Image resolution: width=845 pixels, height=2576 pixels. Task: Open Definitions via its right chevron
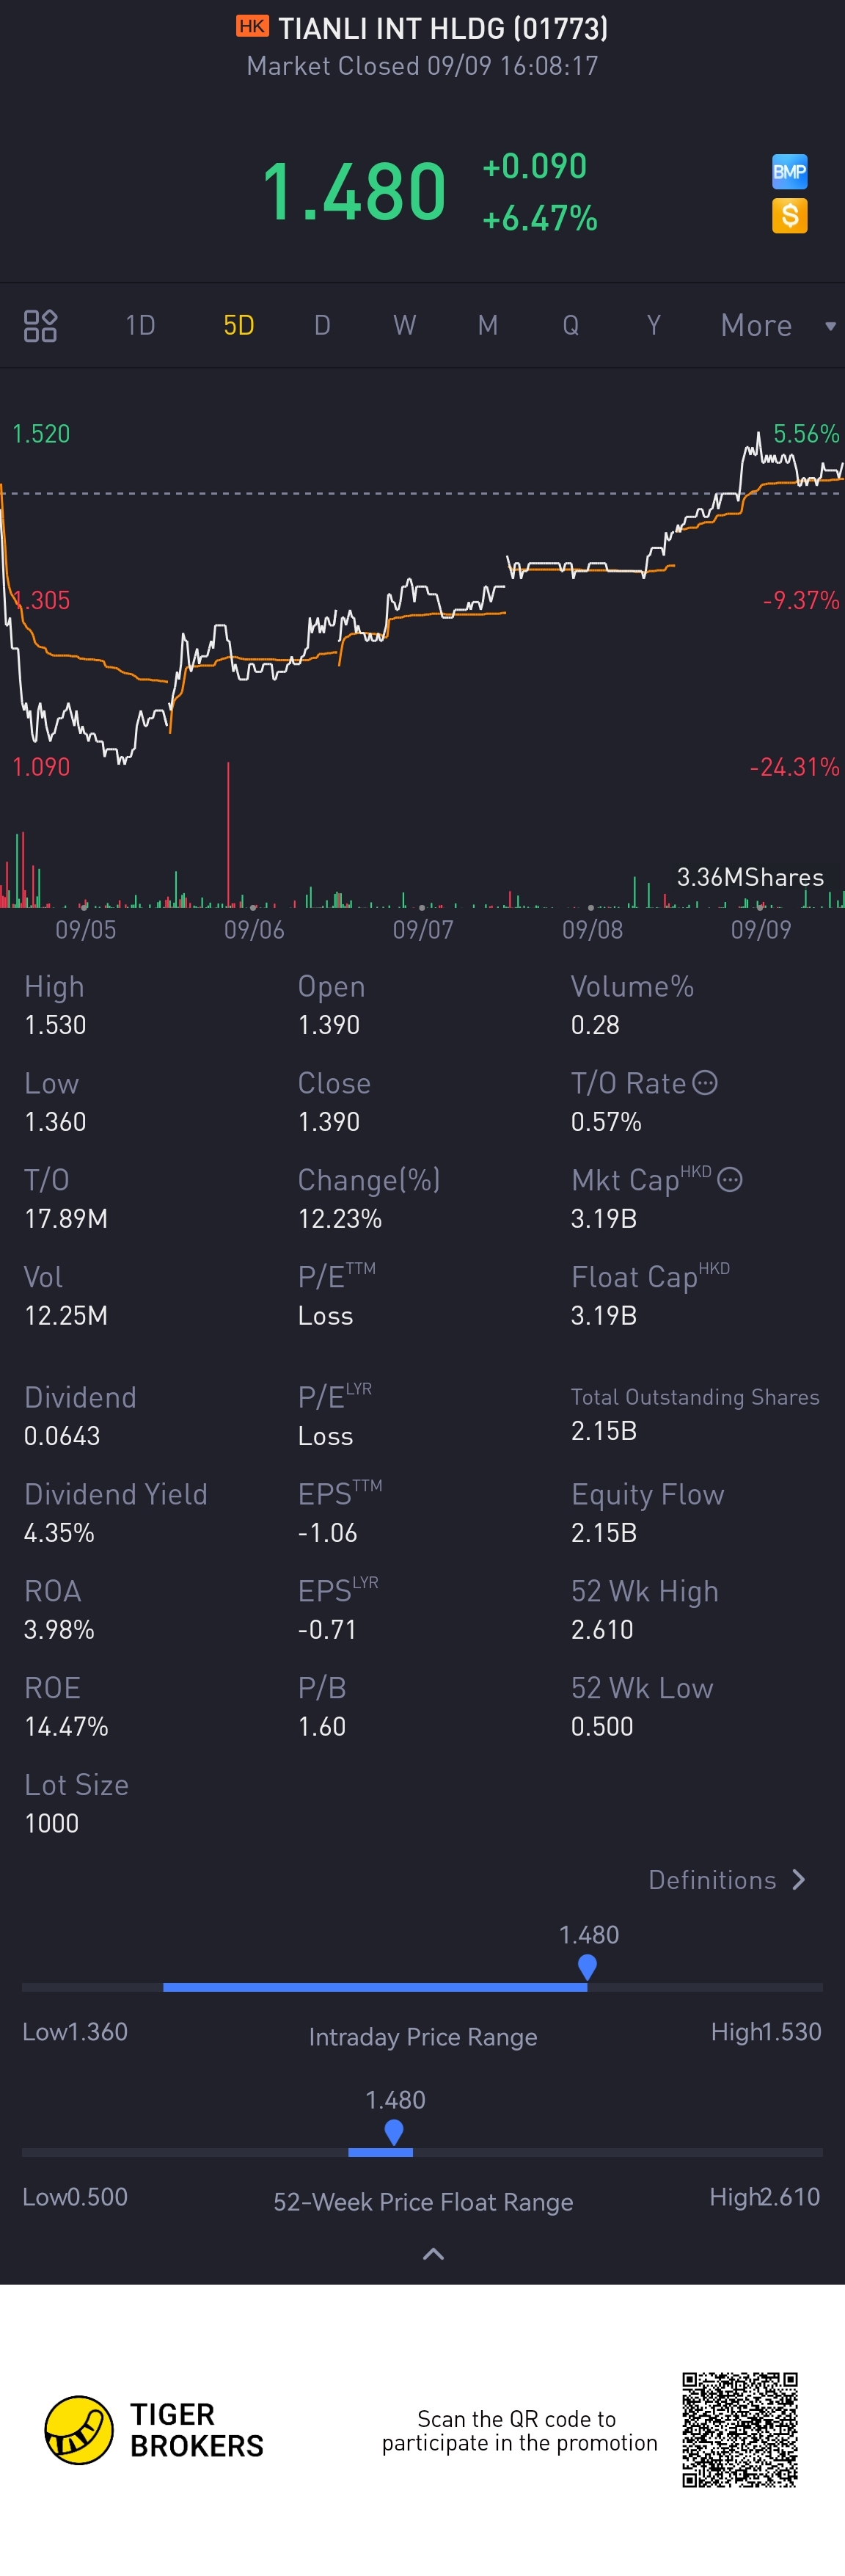point(799,1880)
